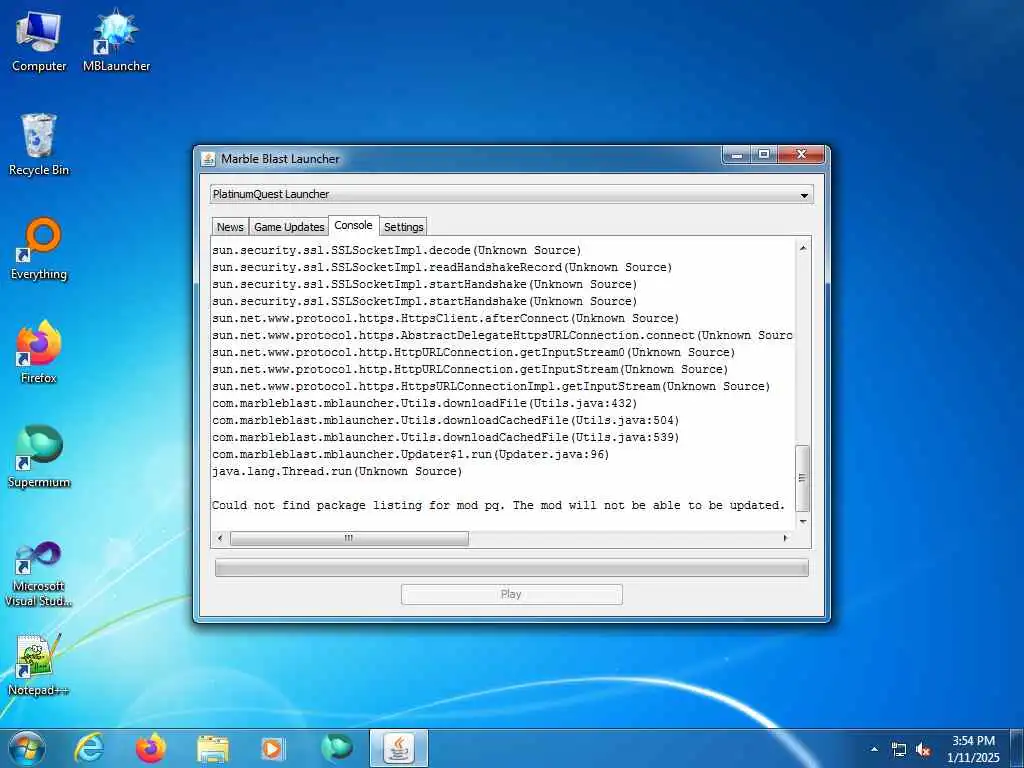Click the 'AbstractDelegateHttpsURLConnection.connect' line
This screenshot has height=768, width=1024.
503,335
